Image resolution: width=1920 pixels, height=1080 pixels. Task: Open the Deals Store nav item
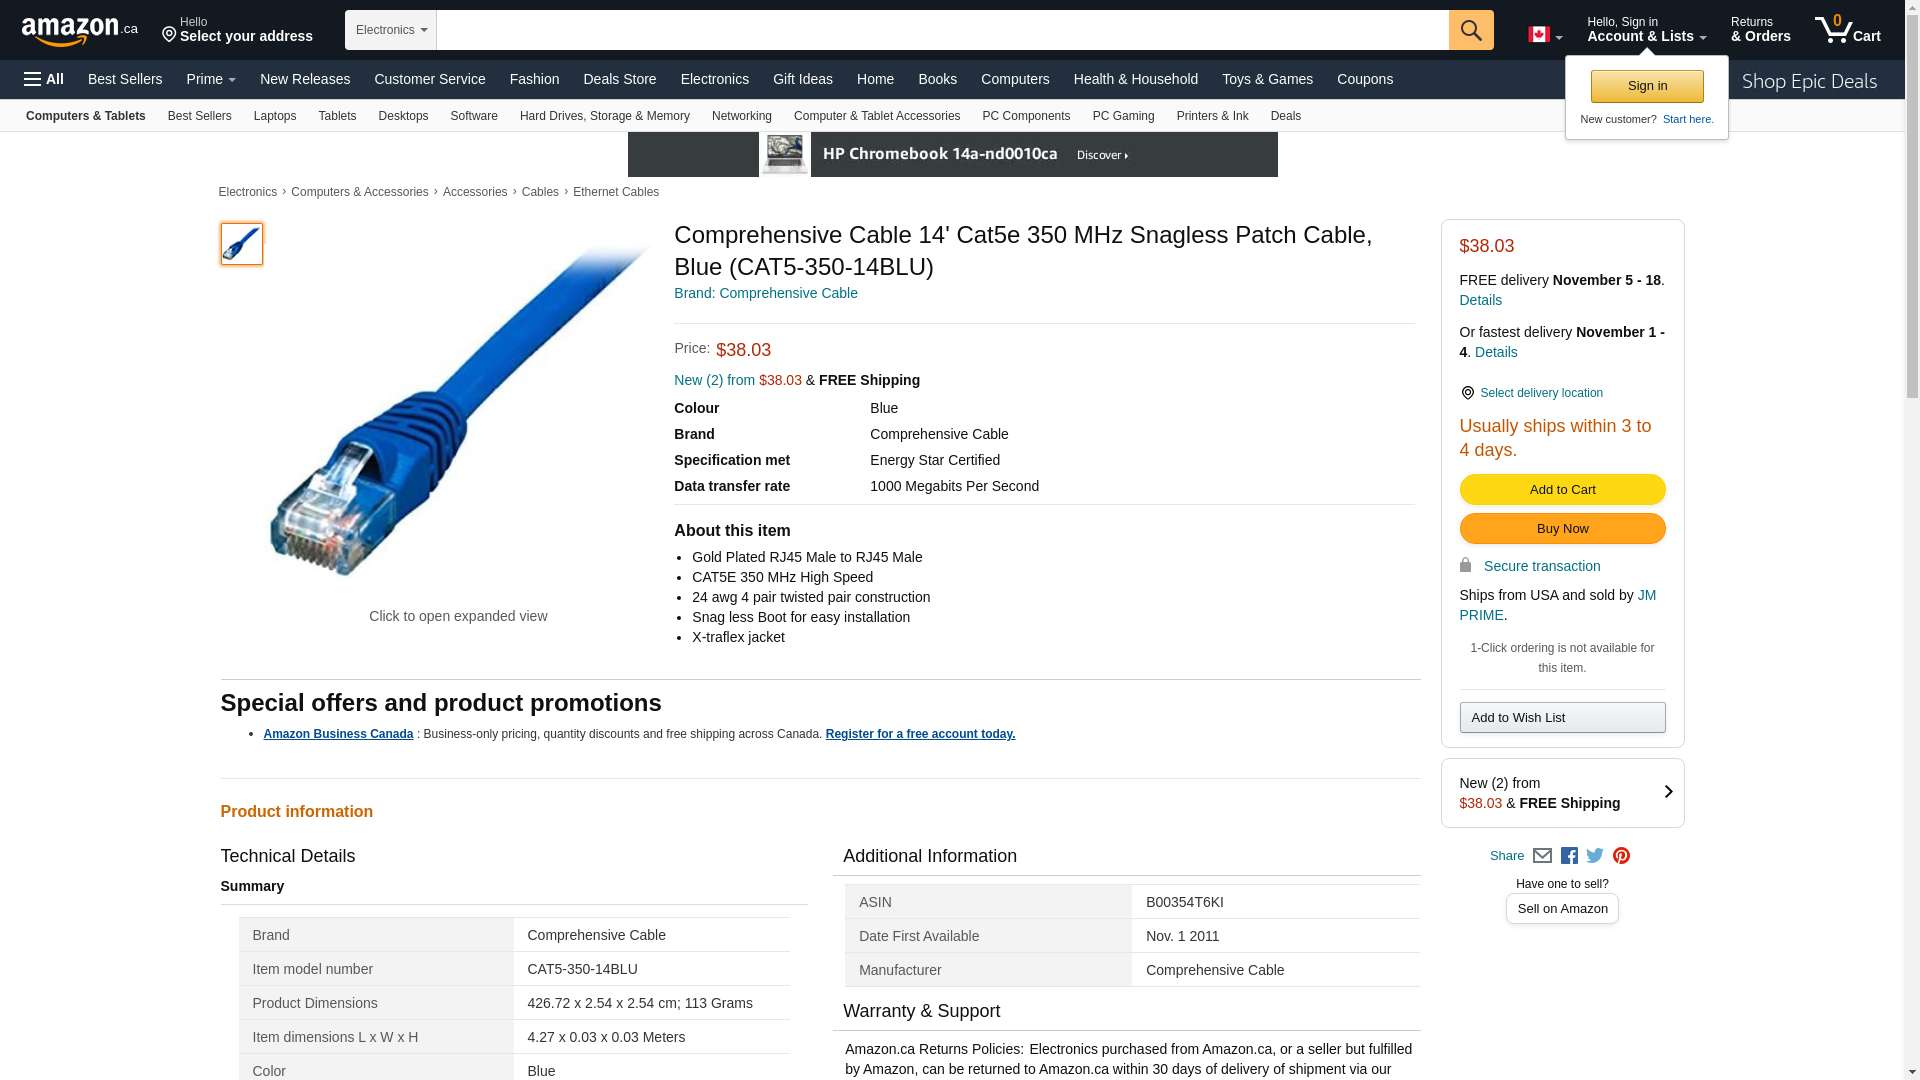[619, 79]
